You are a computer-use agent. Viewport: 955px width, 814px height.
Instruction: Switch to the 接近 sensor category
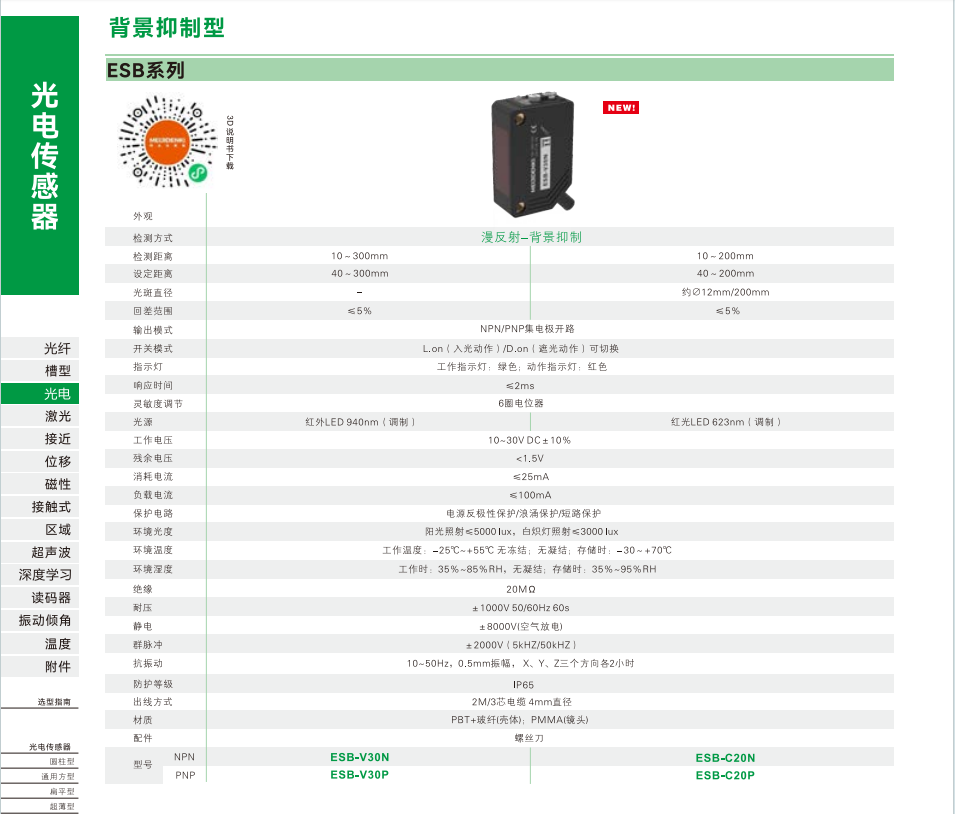pyautogui.click(x=57, y=439)
